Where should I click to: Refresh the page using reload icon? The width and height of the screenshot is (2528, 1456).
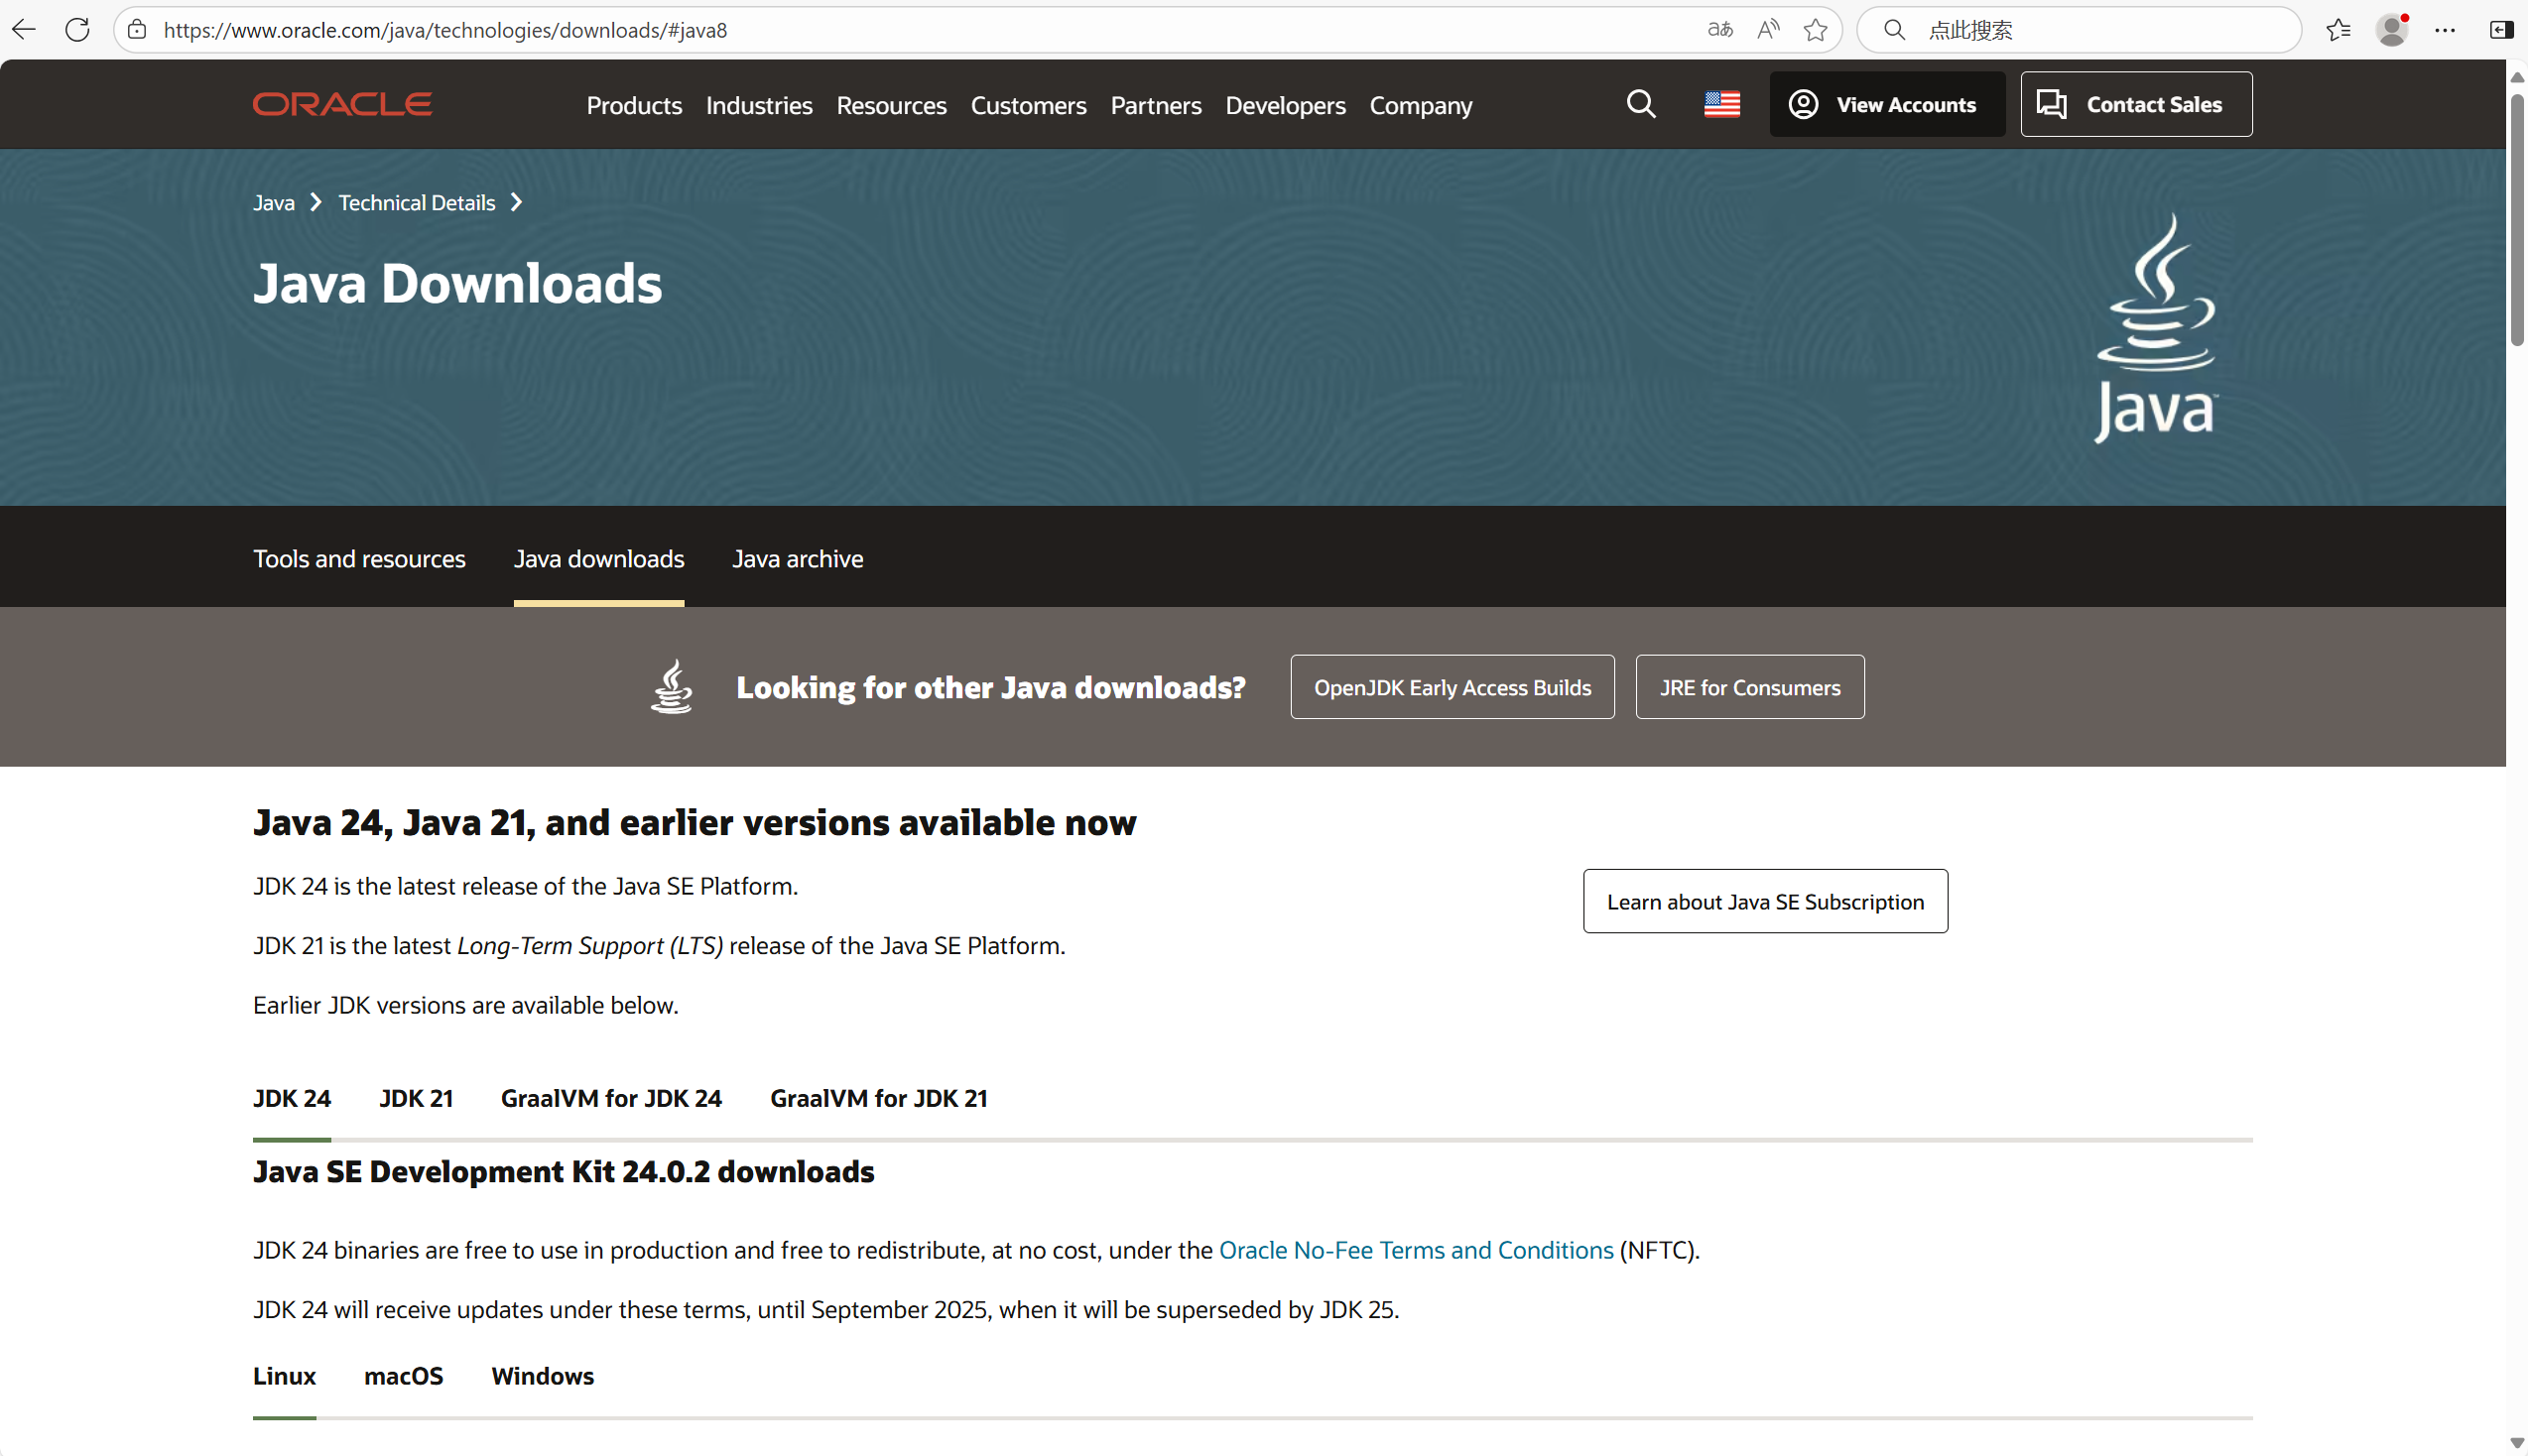77,30
